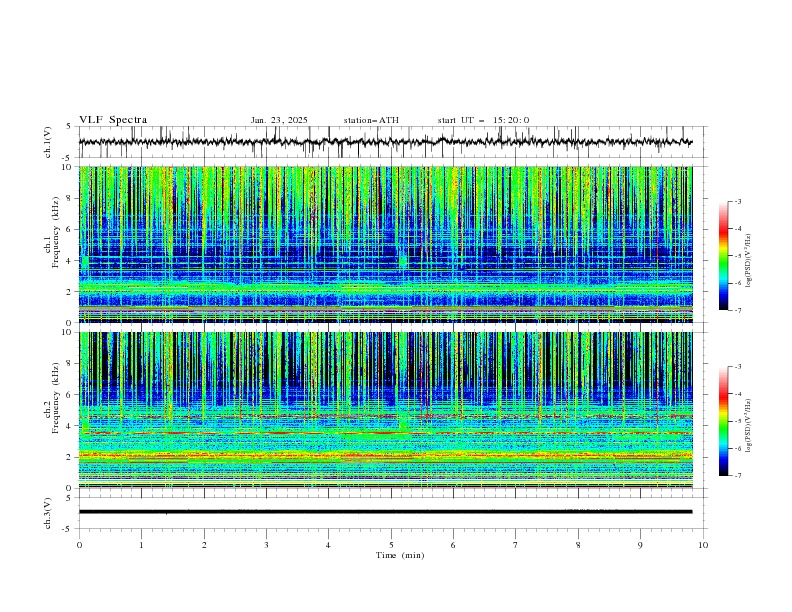Click the "-5" tick on ch.3(V) axis
792x612 pixels.
click(x=67, y=529)
